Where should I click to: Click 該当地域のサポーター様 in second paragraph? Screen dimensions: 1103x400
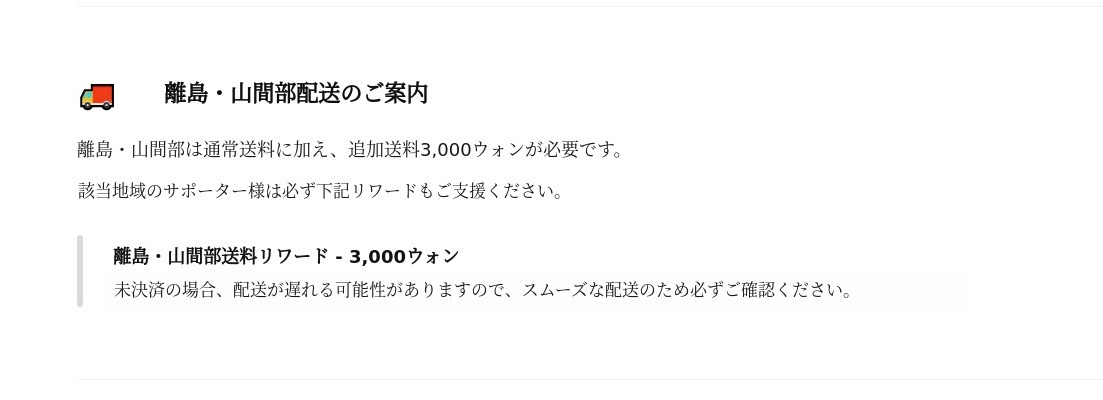pos(172,191)
